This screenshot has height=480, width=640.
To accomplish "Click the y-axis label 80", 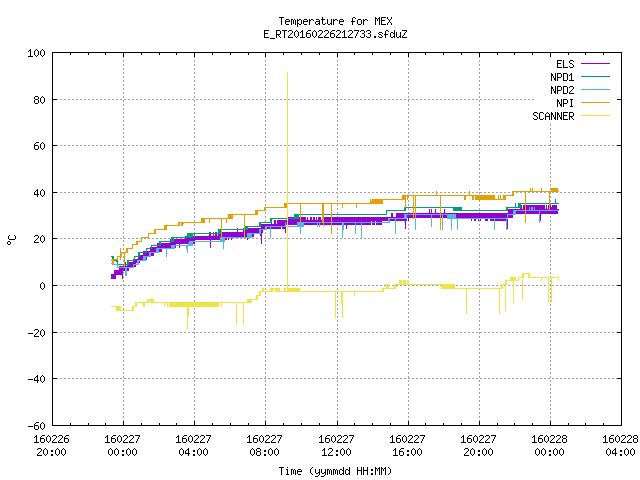I will point(39,100).
